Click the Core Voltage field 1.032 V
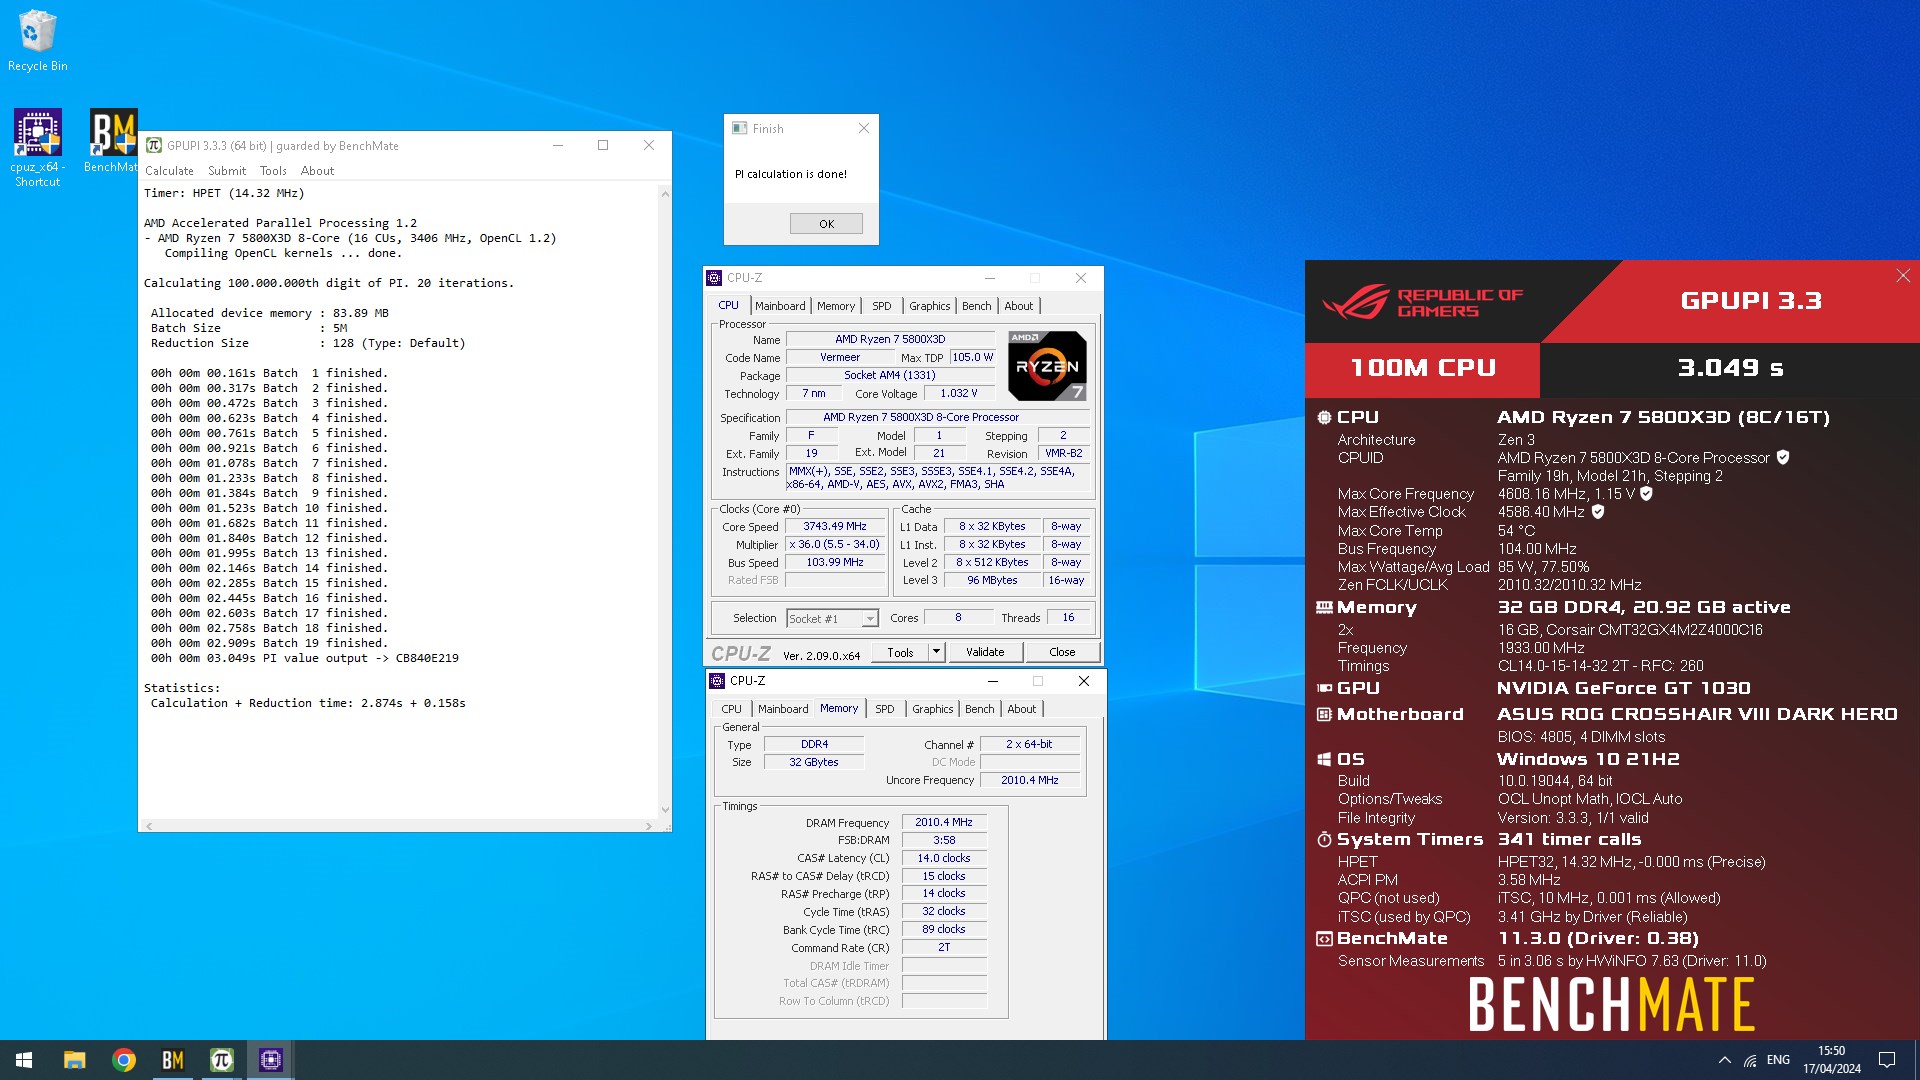1920x1080 pixels. (x=958, y=393)
